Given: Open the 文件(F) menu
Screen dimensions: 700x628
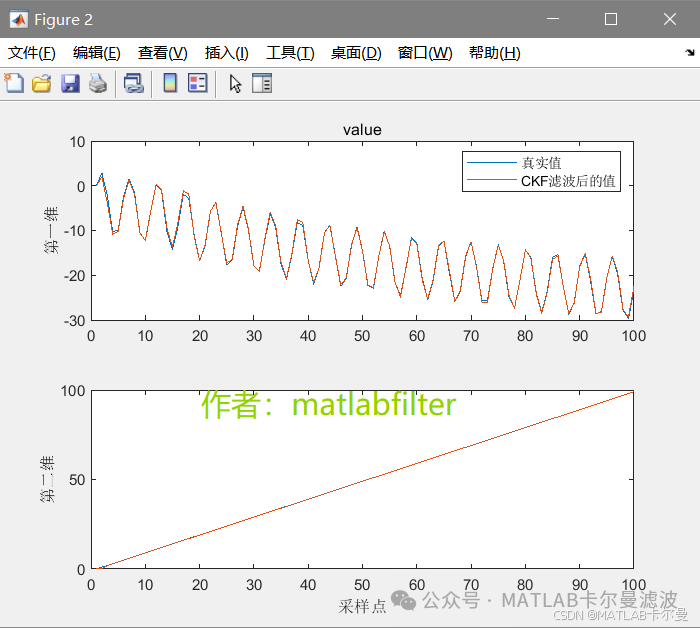Looking at the screenshot, I should click(x=32, y=53).
